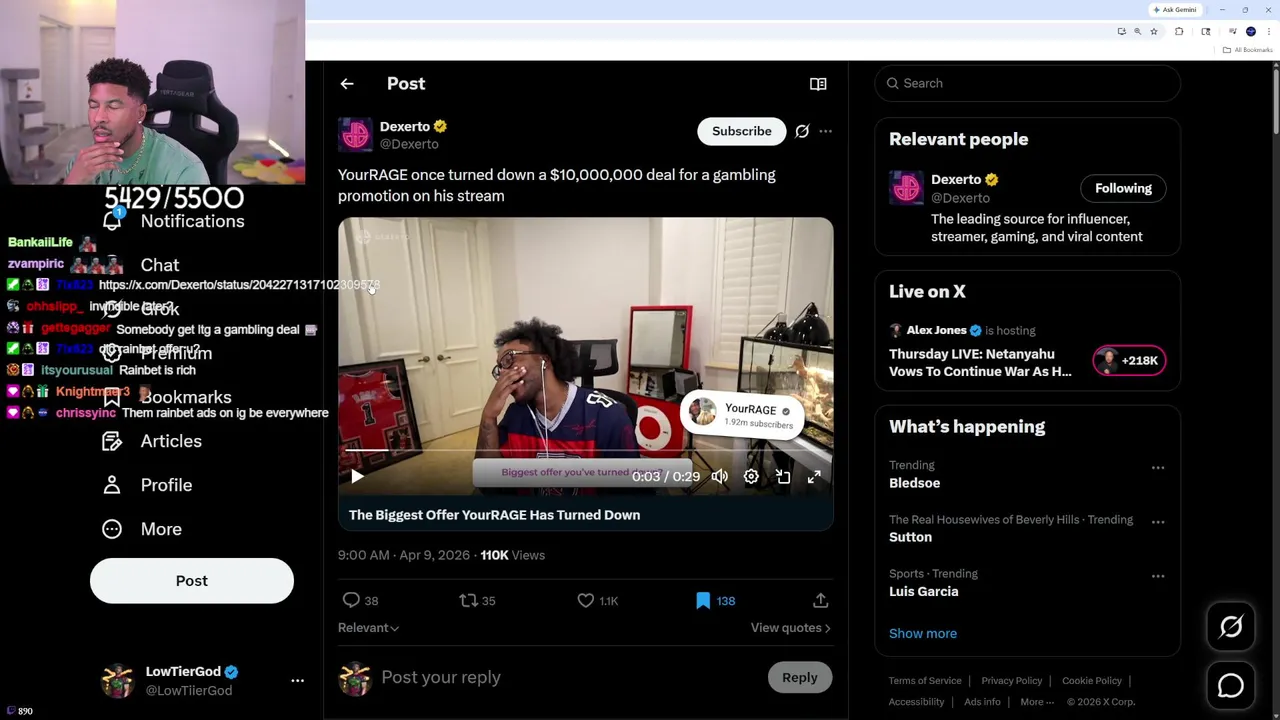Viewport: 1280px width, 720px height.
Task: Open Dexerto's avatar on the post
Action: click(355, 134)
